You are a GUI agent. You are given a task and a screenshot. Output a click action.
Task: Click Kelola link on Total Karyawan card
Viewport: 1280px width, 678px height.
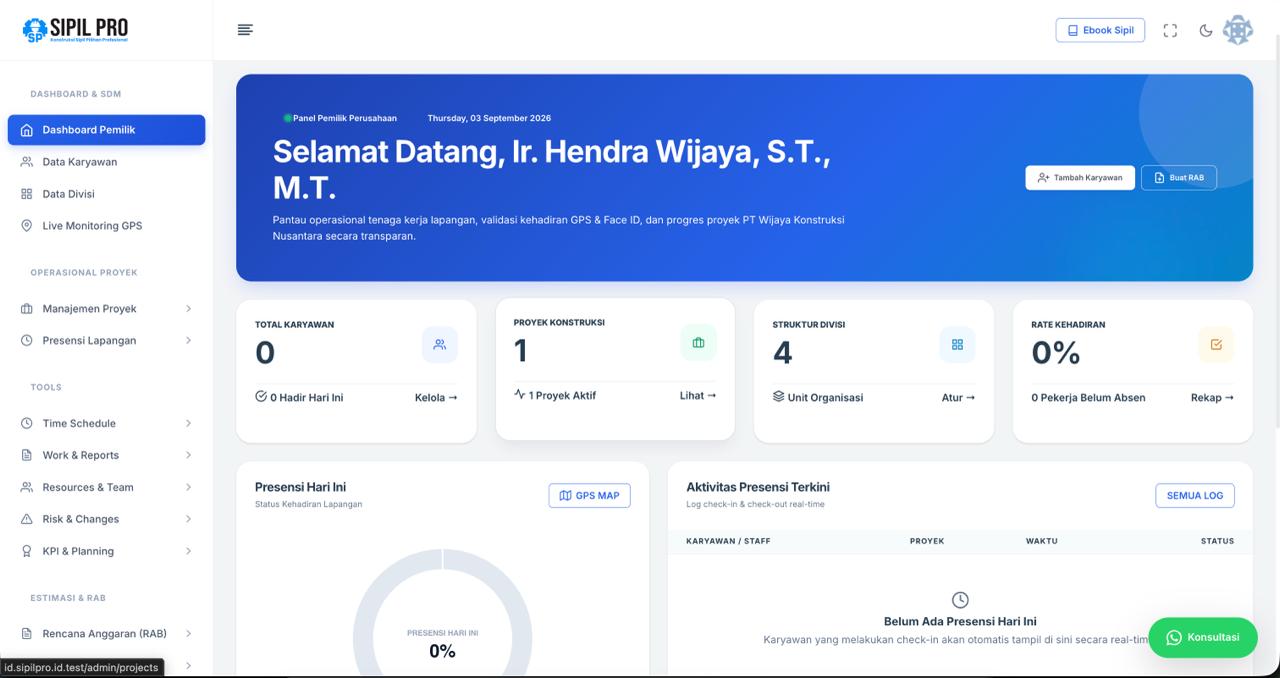pos(436,398)
